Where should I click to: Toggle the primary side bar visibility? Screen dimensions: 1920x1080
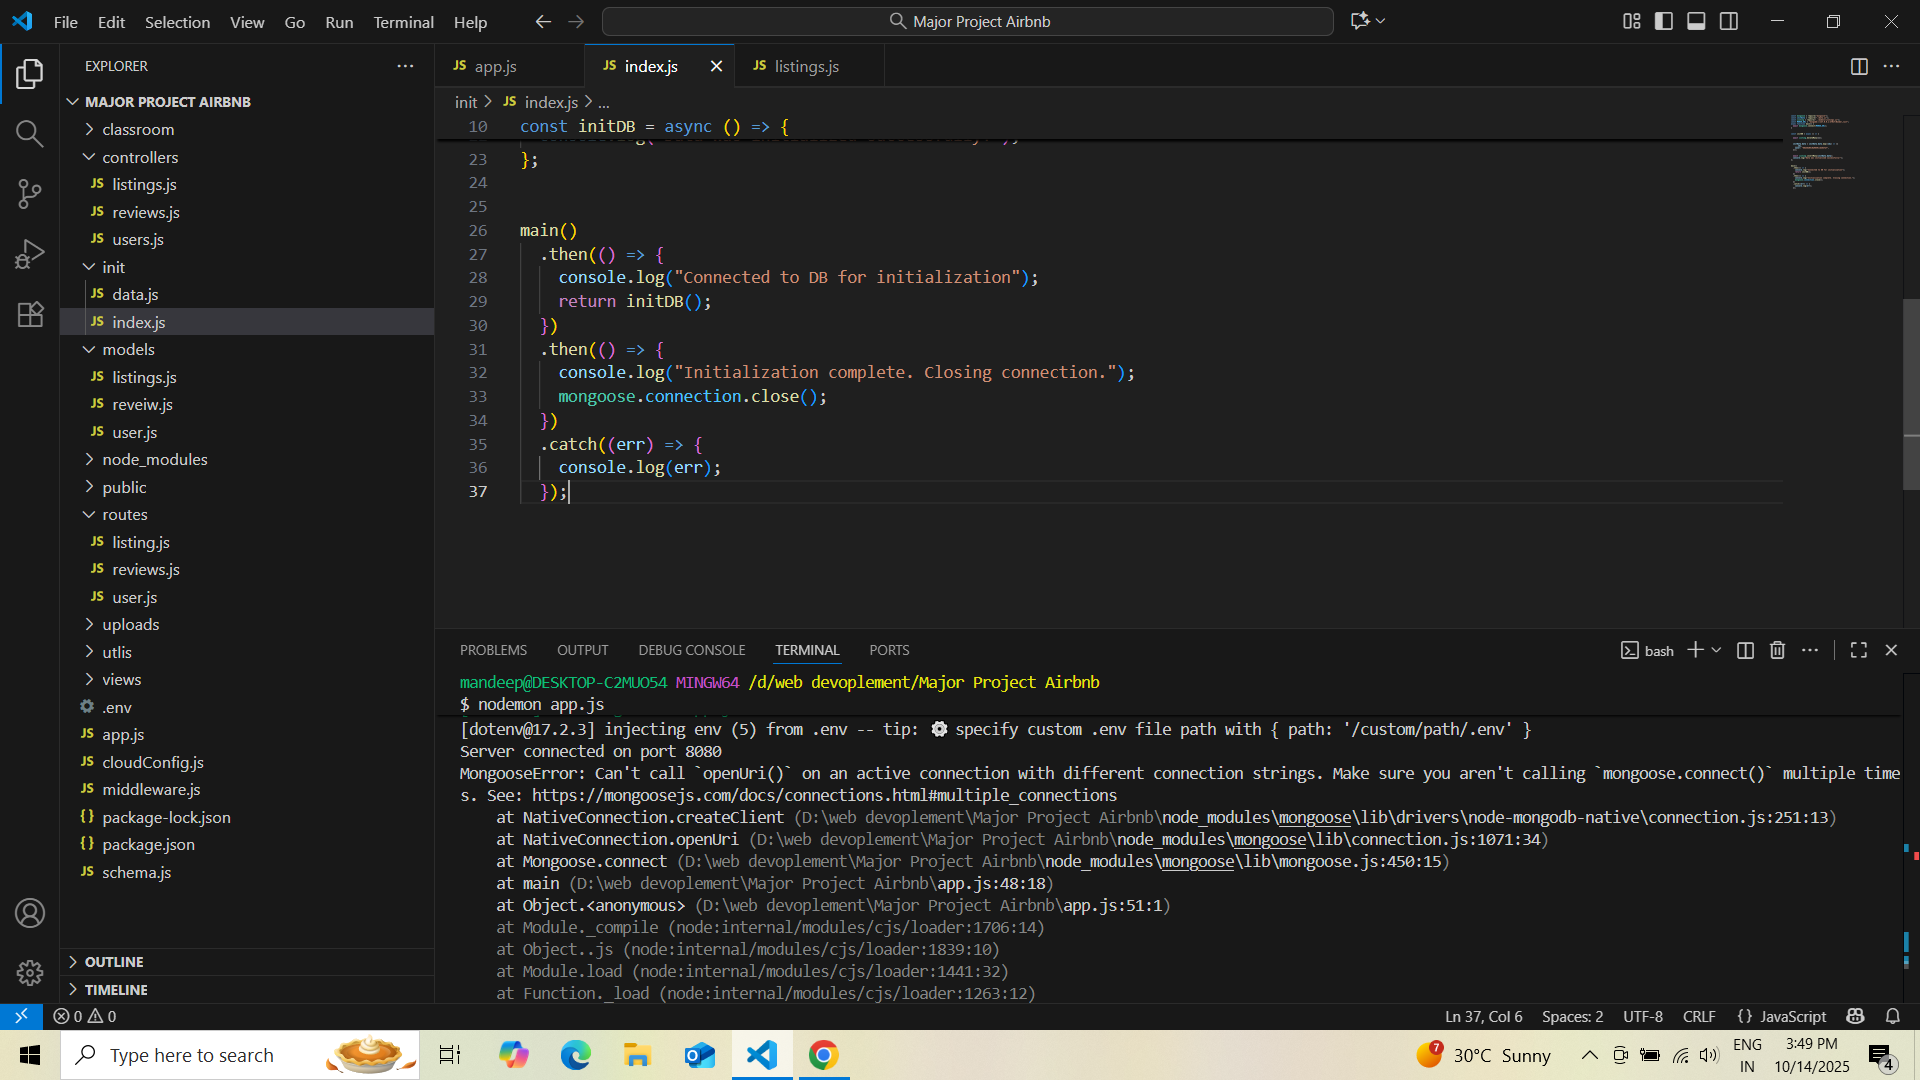1664,21
